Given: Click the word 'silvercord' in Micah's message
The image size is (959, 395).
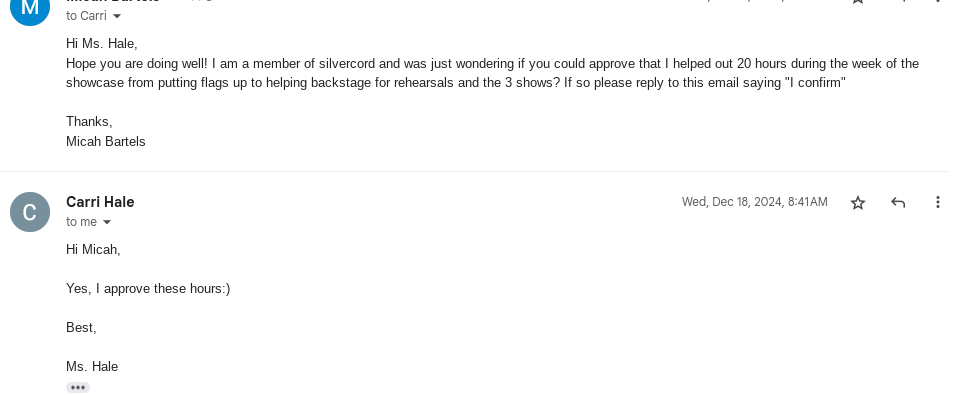Looking at the screenshot, I should pos(347,64).
